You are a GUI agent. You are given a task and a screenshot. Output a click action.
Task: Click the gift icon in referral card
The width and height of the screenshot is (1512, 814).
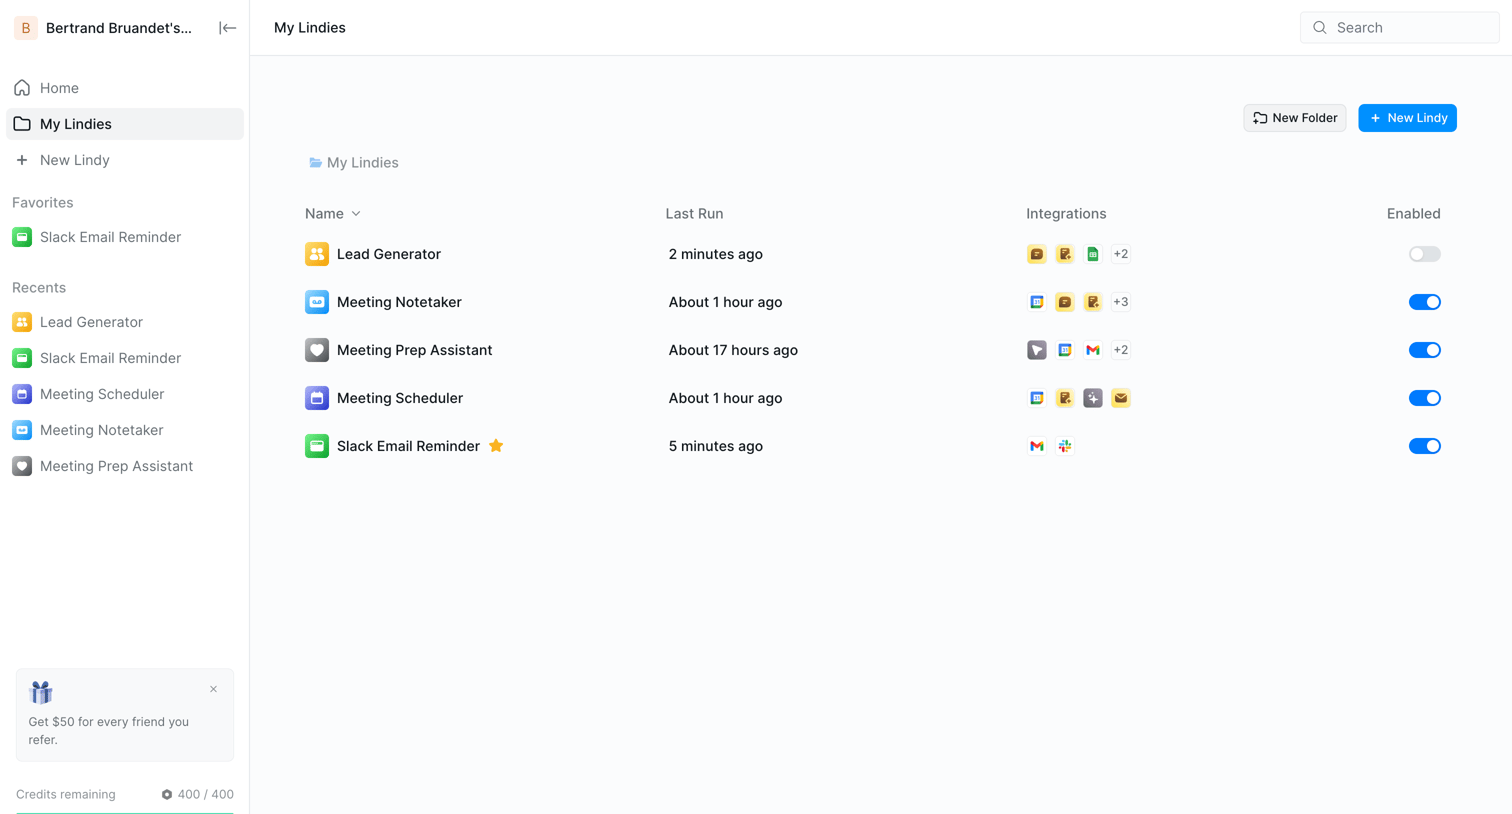pyautogui.click(x=41, y=692)
